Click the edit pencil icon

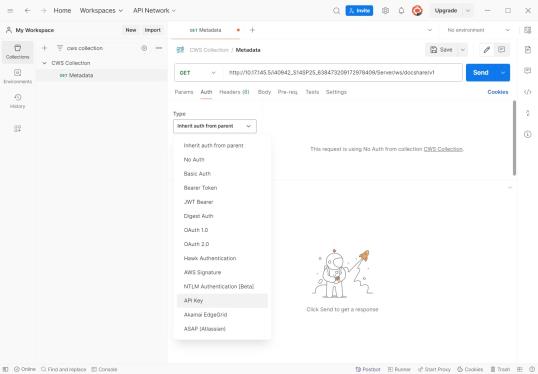click(487, 50)
